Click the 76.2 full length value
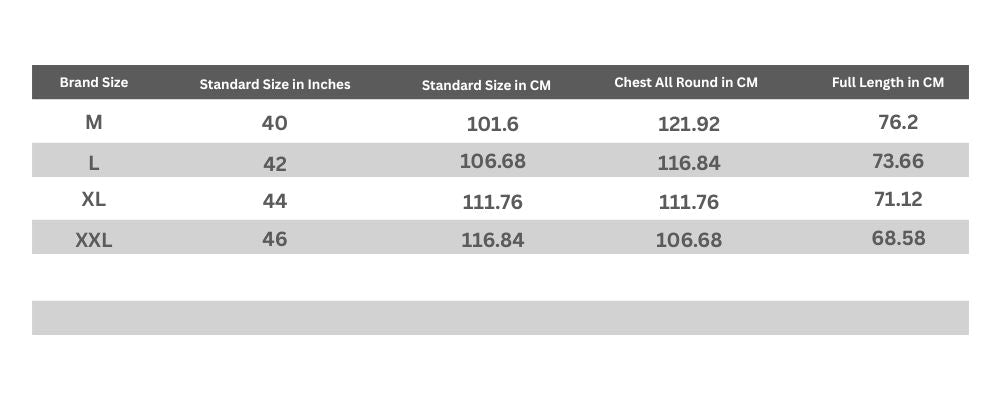Image resolution: width=1000 pixels, height=400 pixels. 897,122
